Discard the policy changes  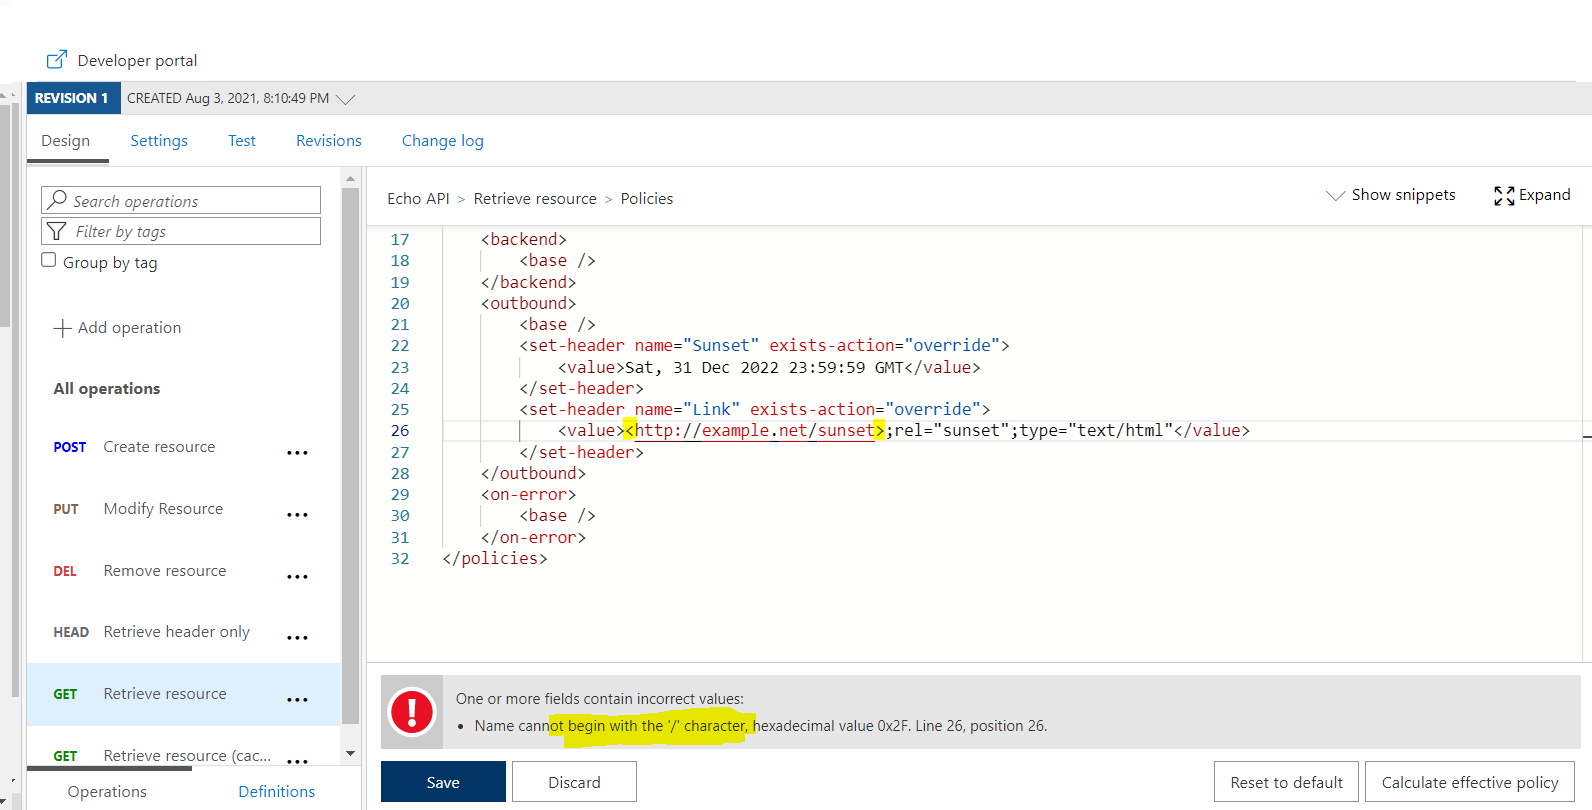[574, 782]
